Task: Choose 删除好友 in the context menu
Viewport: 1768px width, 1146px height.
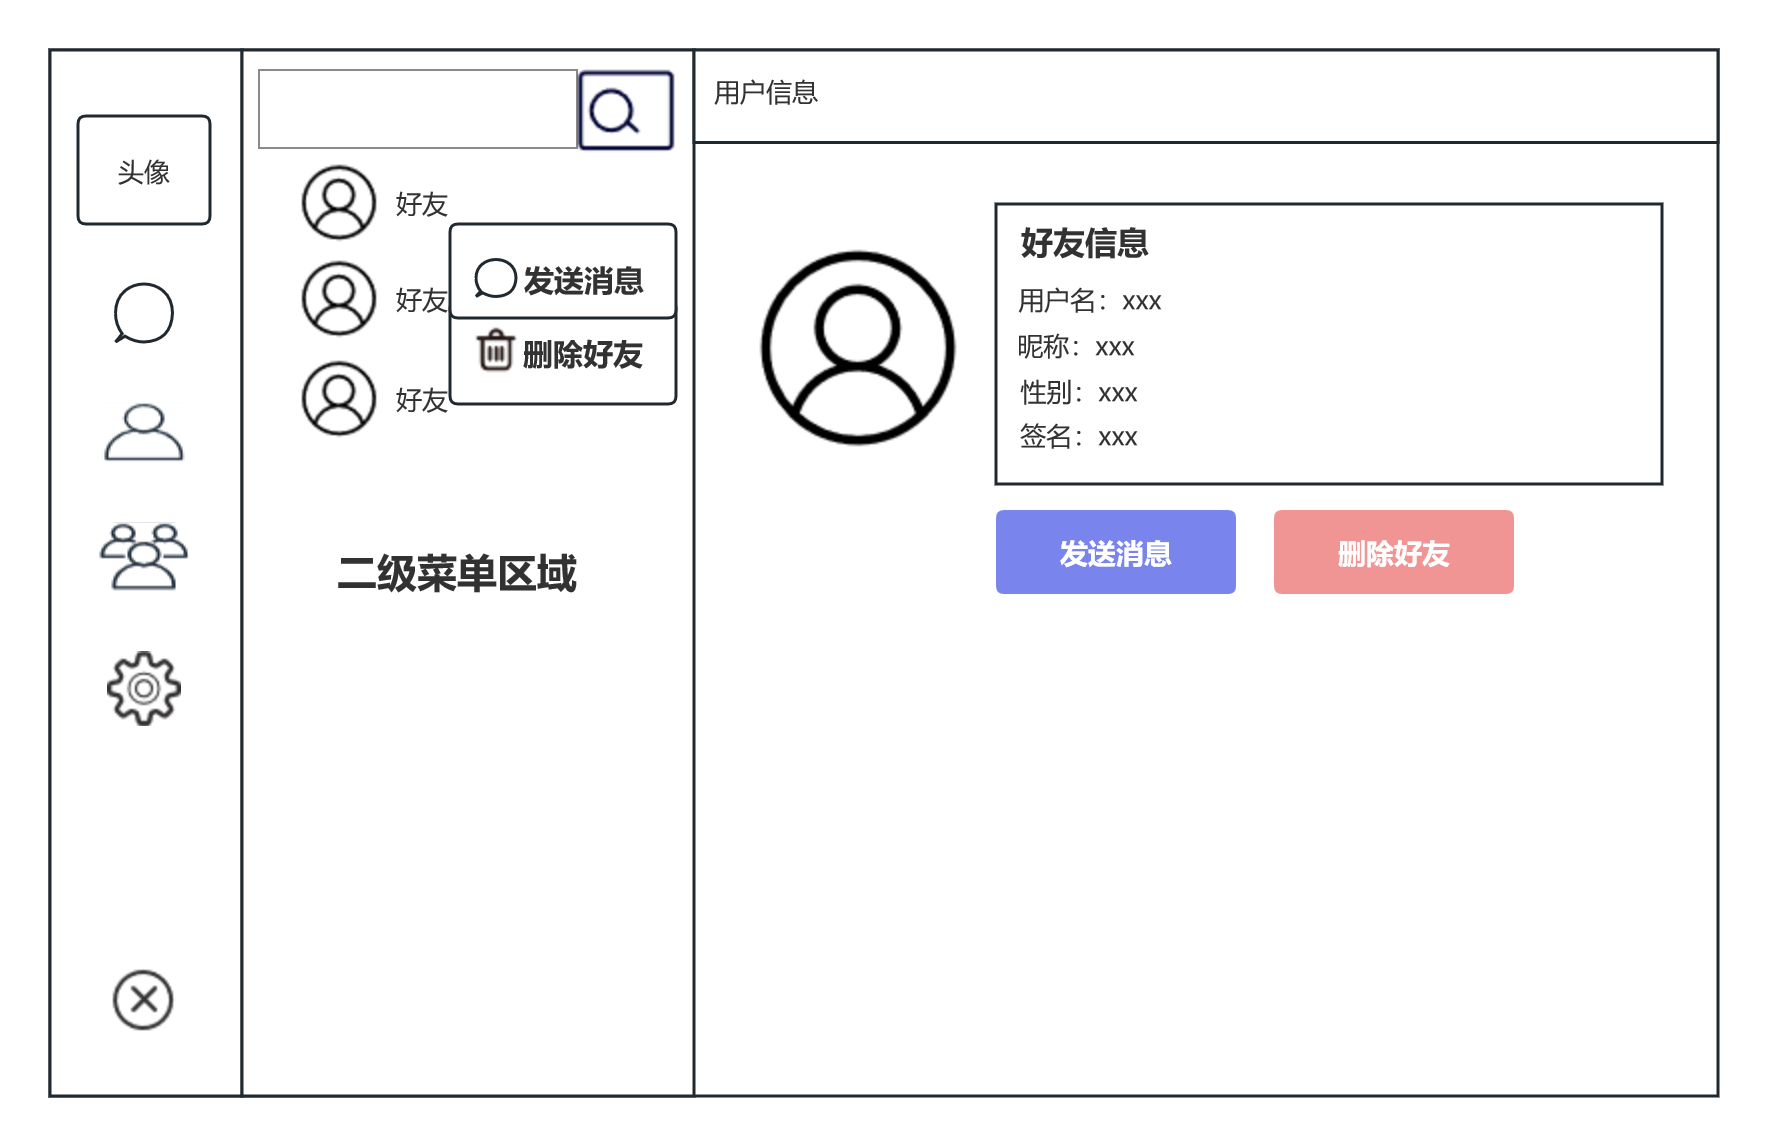Action: tap(563, 361)
